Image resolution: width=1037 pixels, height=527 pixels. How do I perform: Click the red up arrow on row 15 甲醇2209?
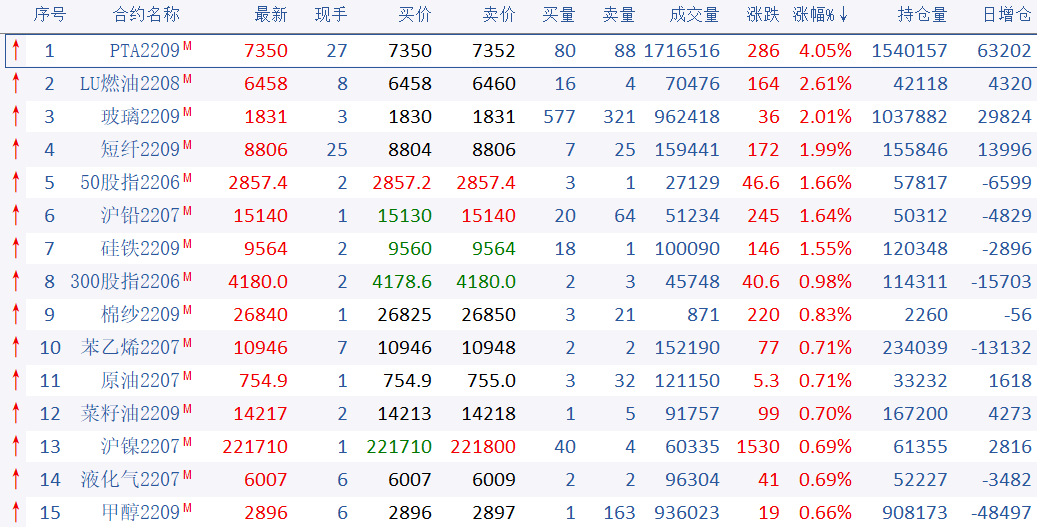(16, 513)
